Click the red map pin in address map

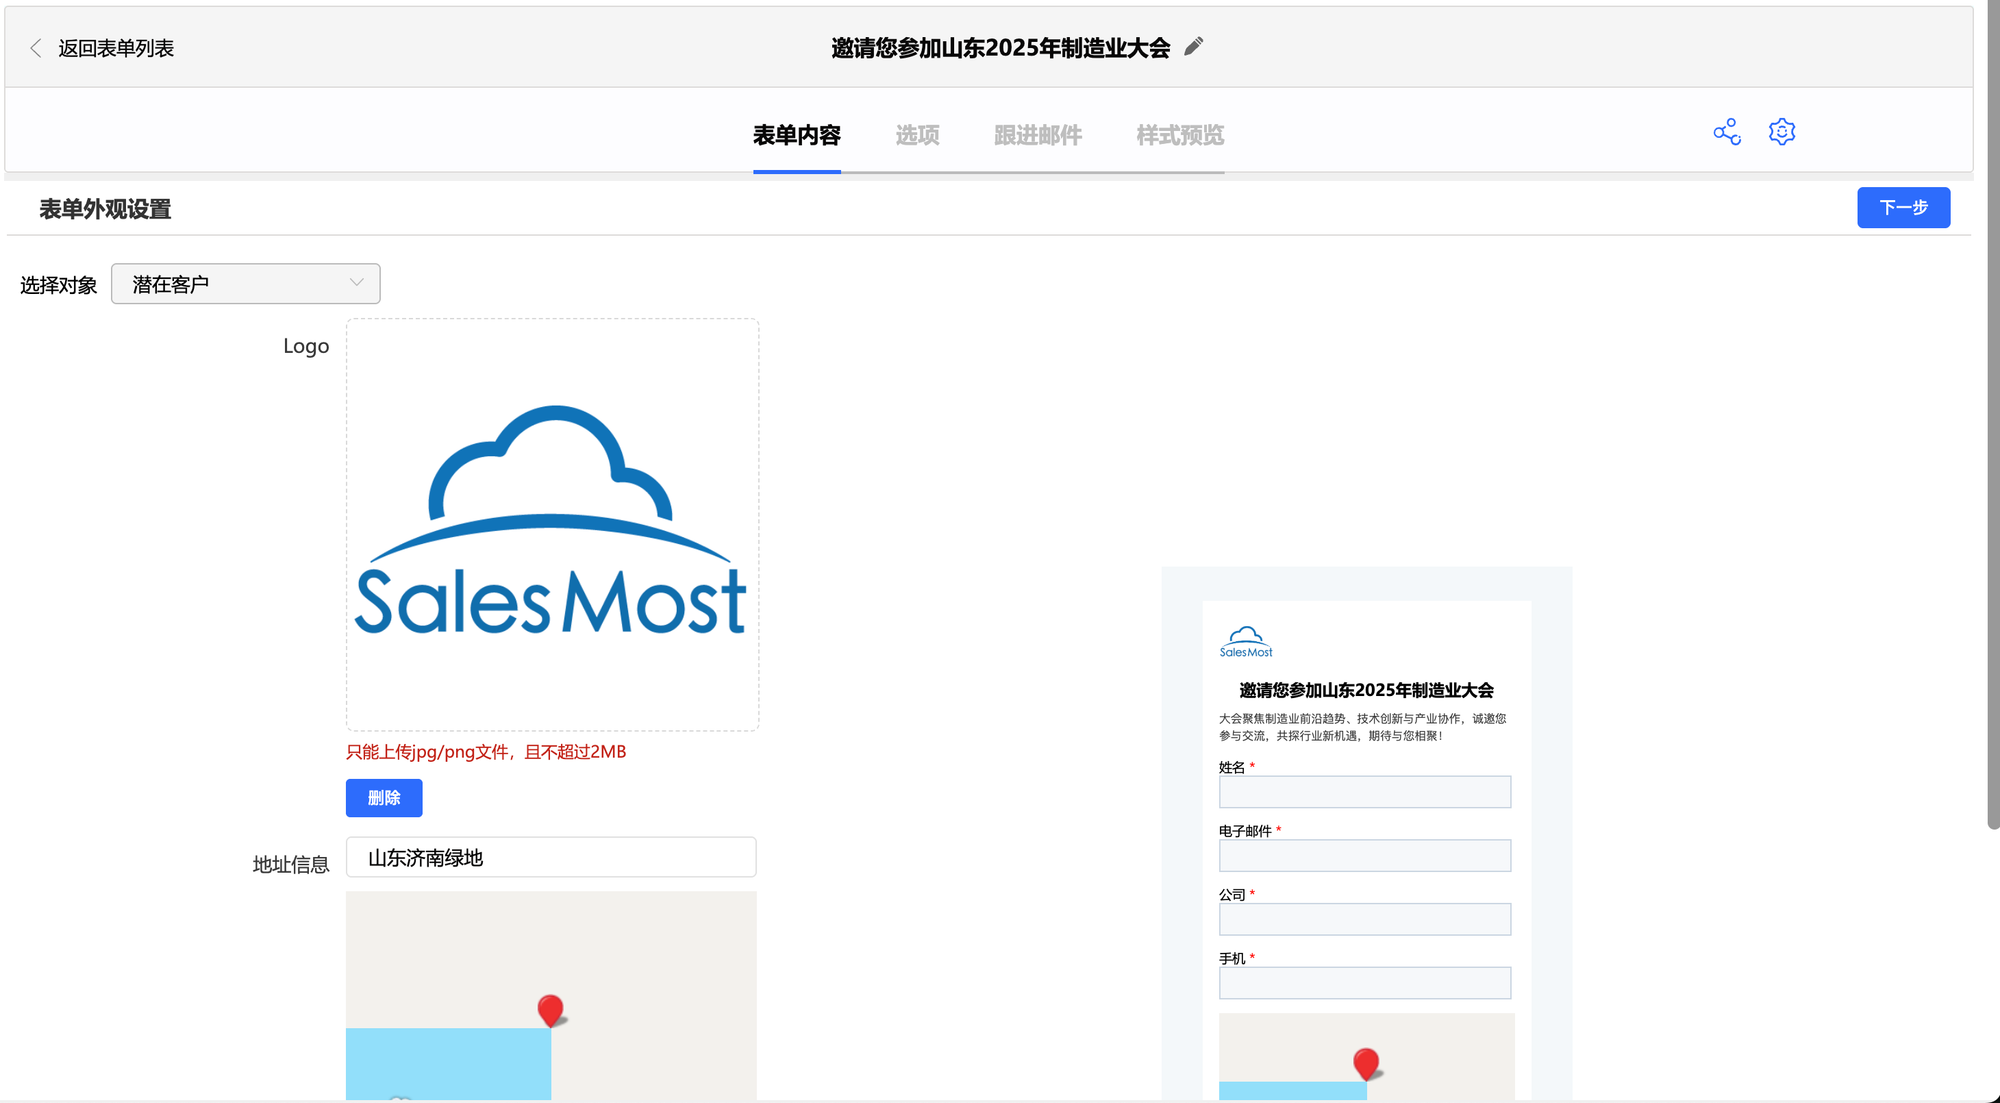550,1009
